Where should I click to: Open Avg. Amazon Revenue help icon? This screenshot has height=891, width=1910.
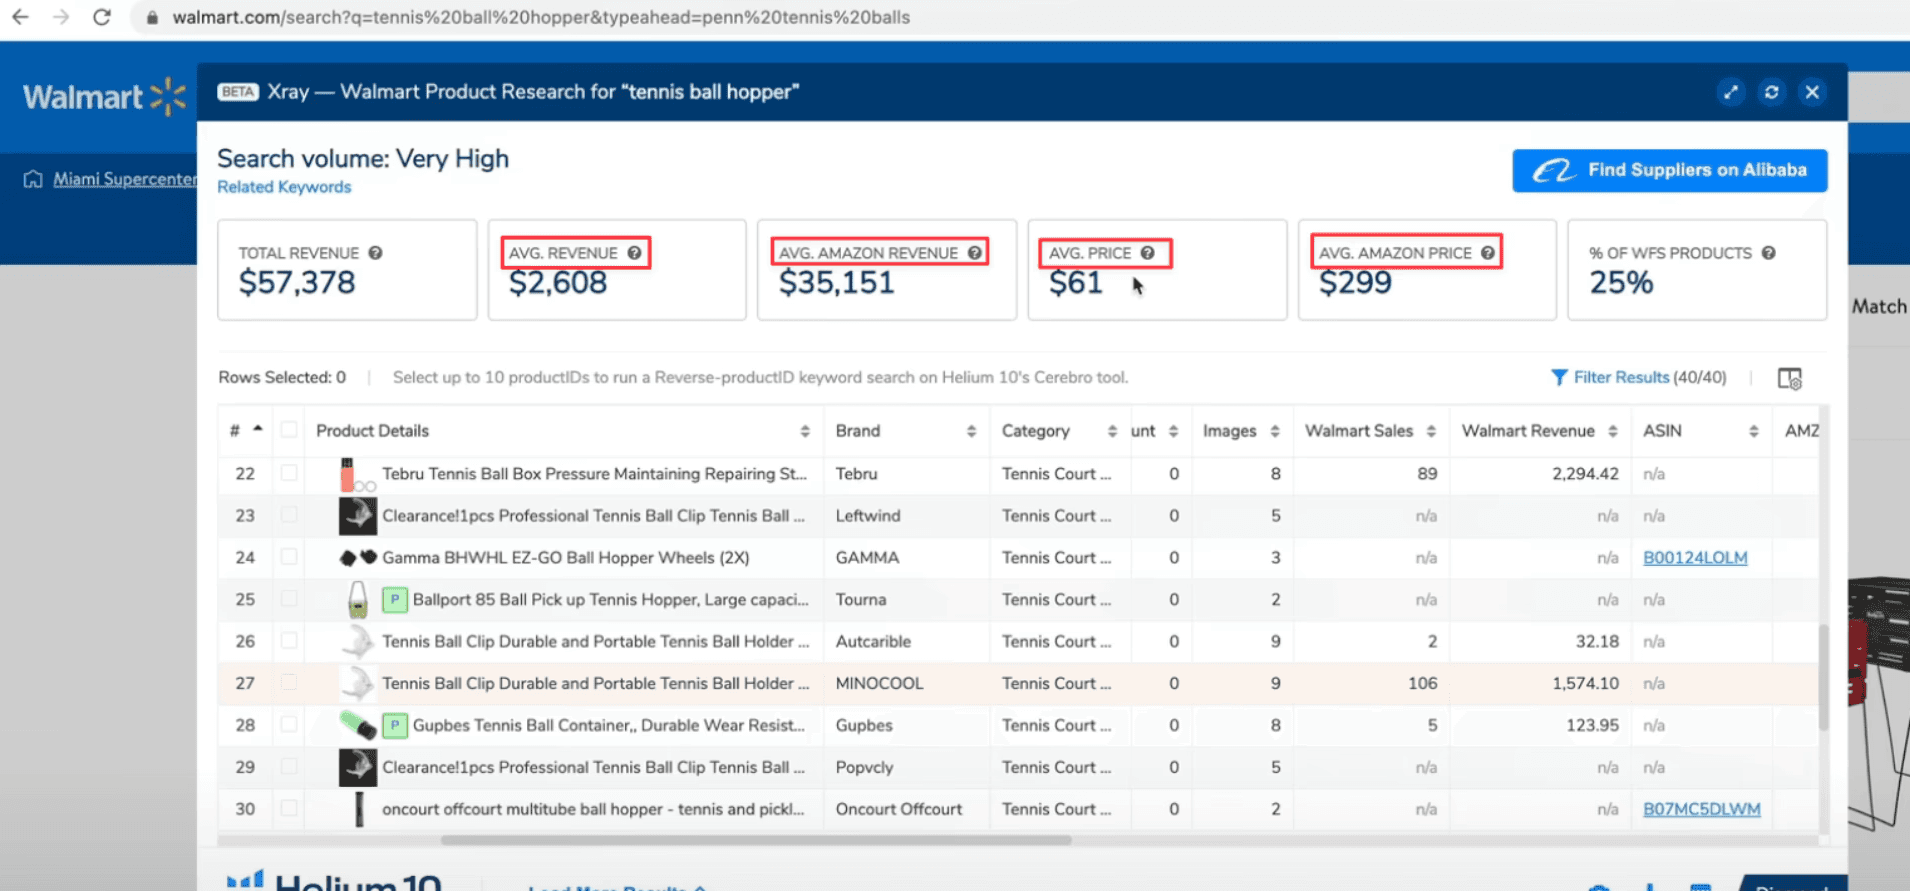(x=974, y=253)
